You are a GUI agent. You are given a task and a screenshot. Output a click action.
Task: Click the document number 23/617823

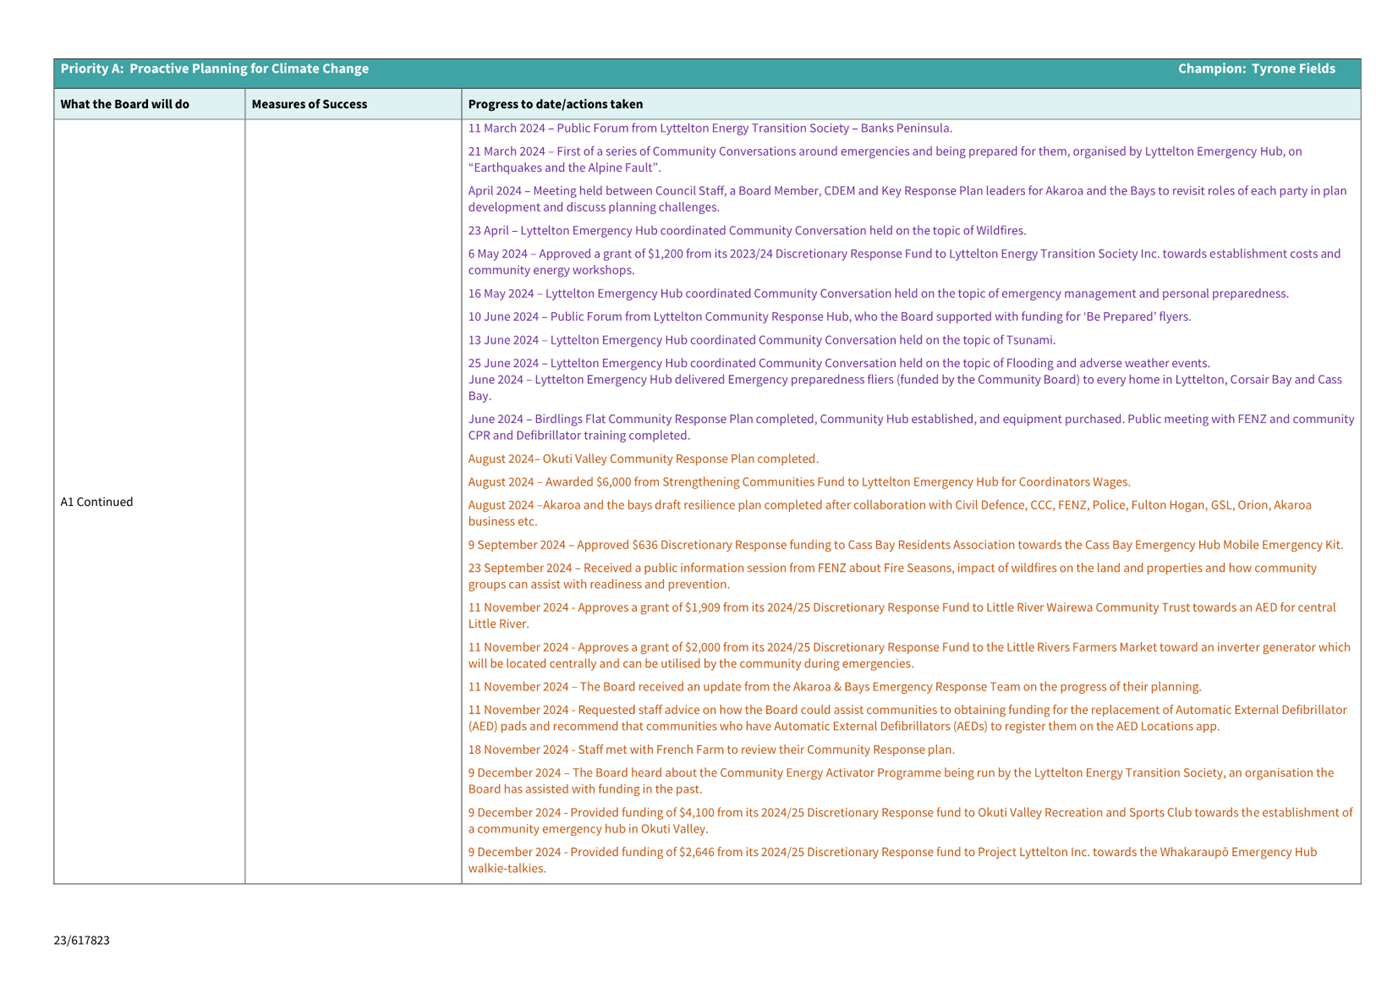[82, 940]
